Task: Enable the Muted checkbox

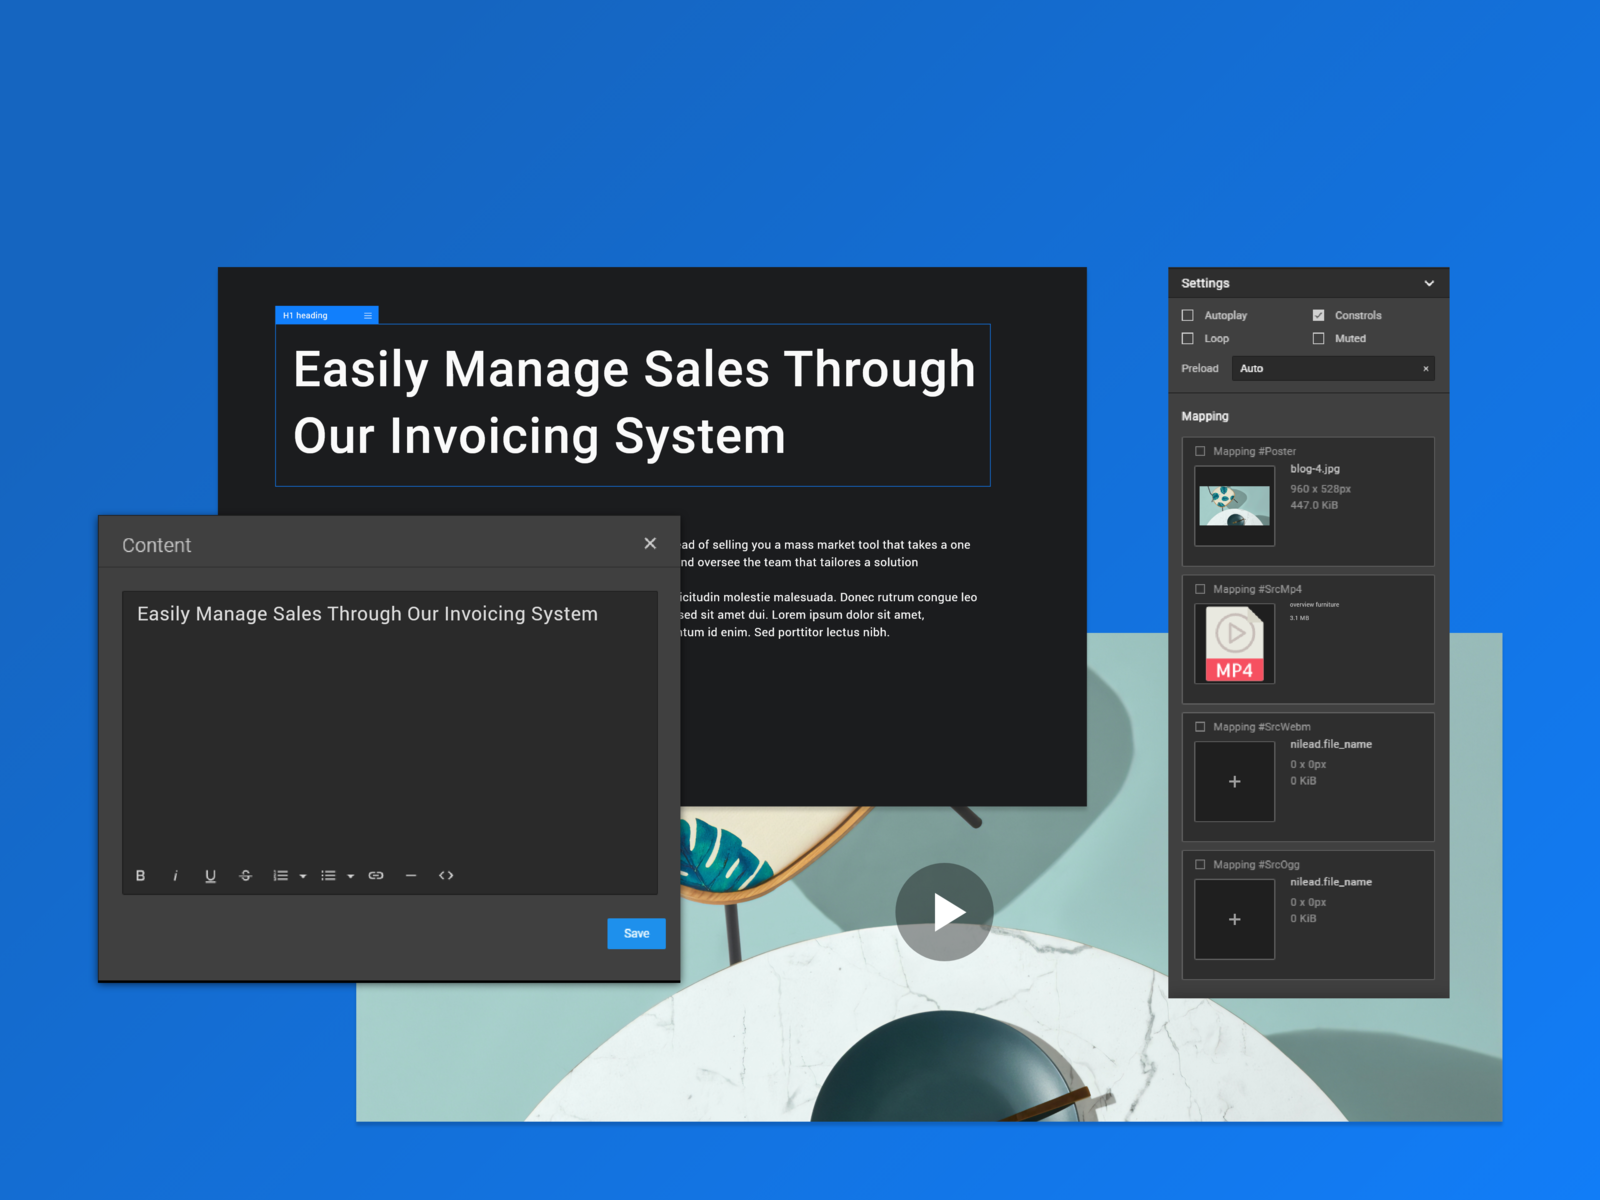Action: (x=1318, y=339)
